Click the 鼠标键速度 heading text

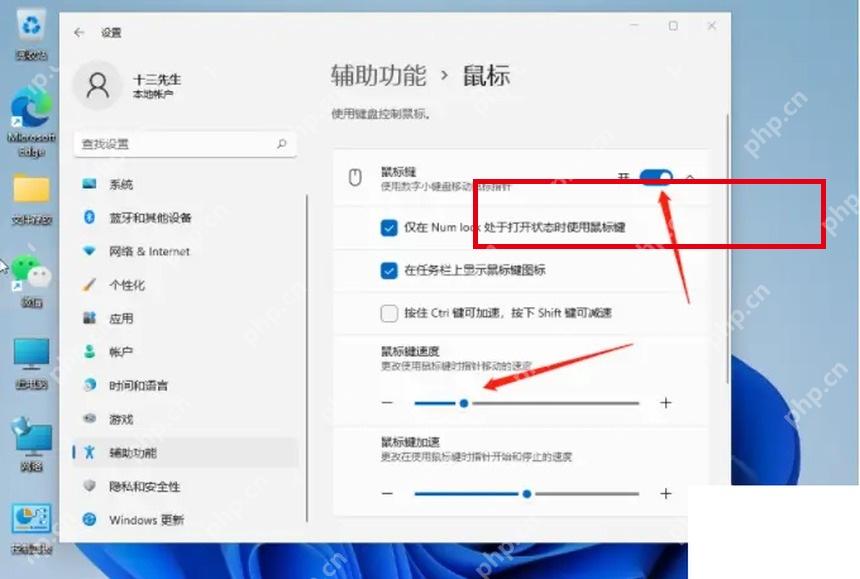(x=410, y=351)
